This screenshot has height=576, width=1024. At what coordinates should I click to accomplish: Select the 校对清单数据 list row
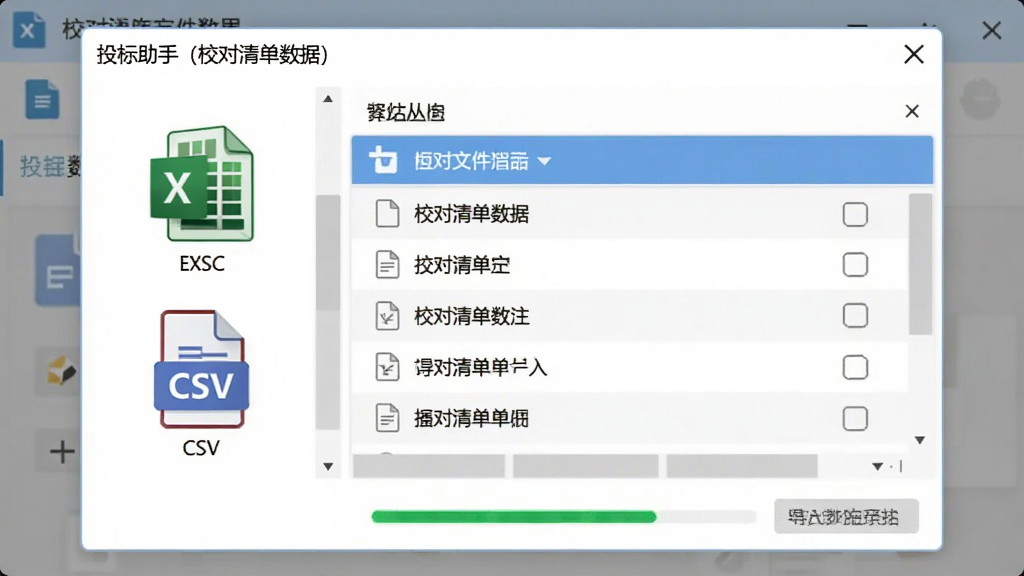click(630, 214)
